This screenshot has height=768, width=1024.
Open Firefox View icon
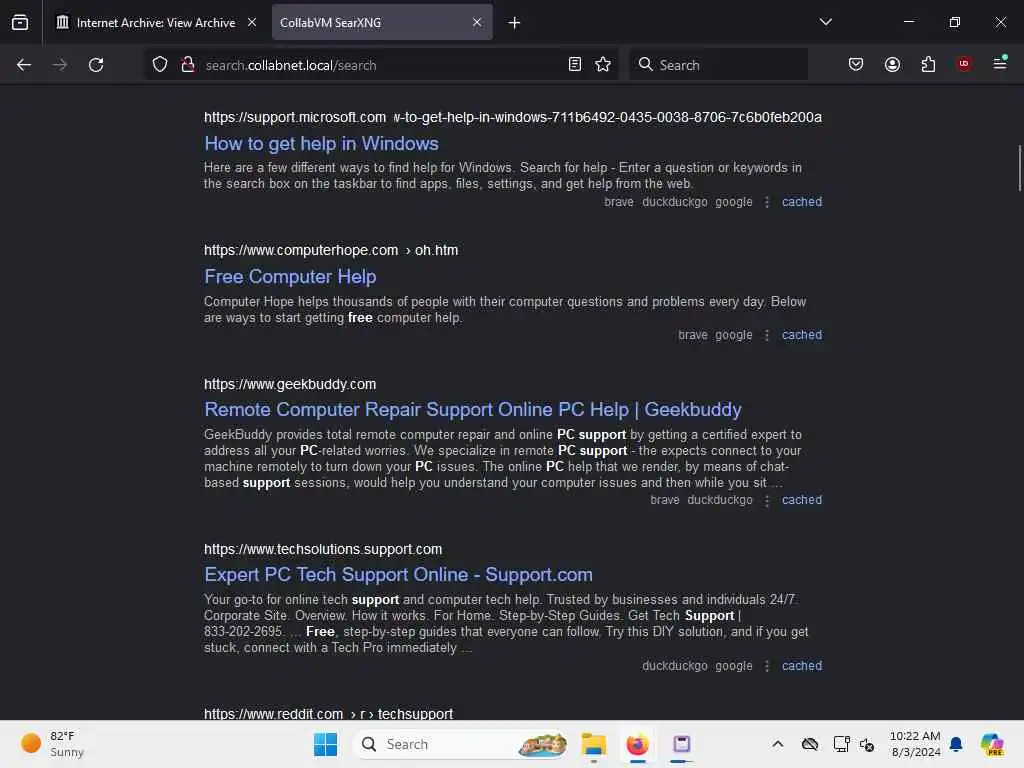[20, 22]
